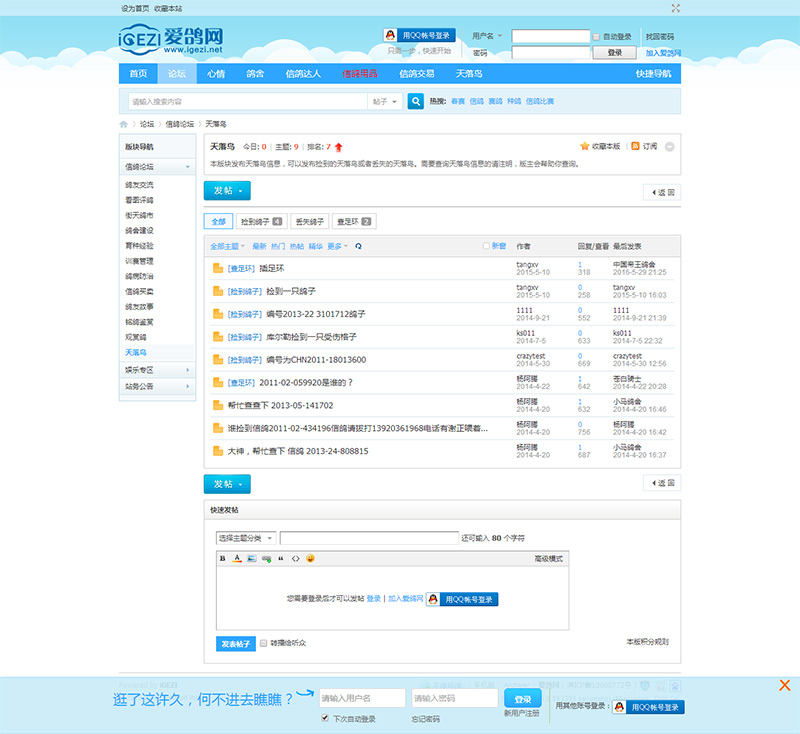800x734 pixels.
Task: Open the 全部主题 filter dropdown
Action: 228,246
